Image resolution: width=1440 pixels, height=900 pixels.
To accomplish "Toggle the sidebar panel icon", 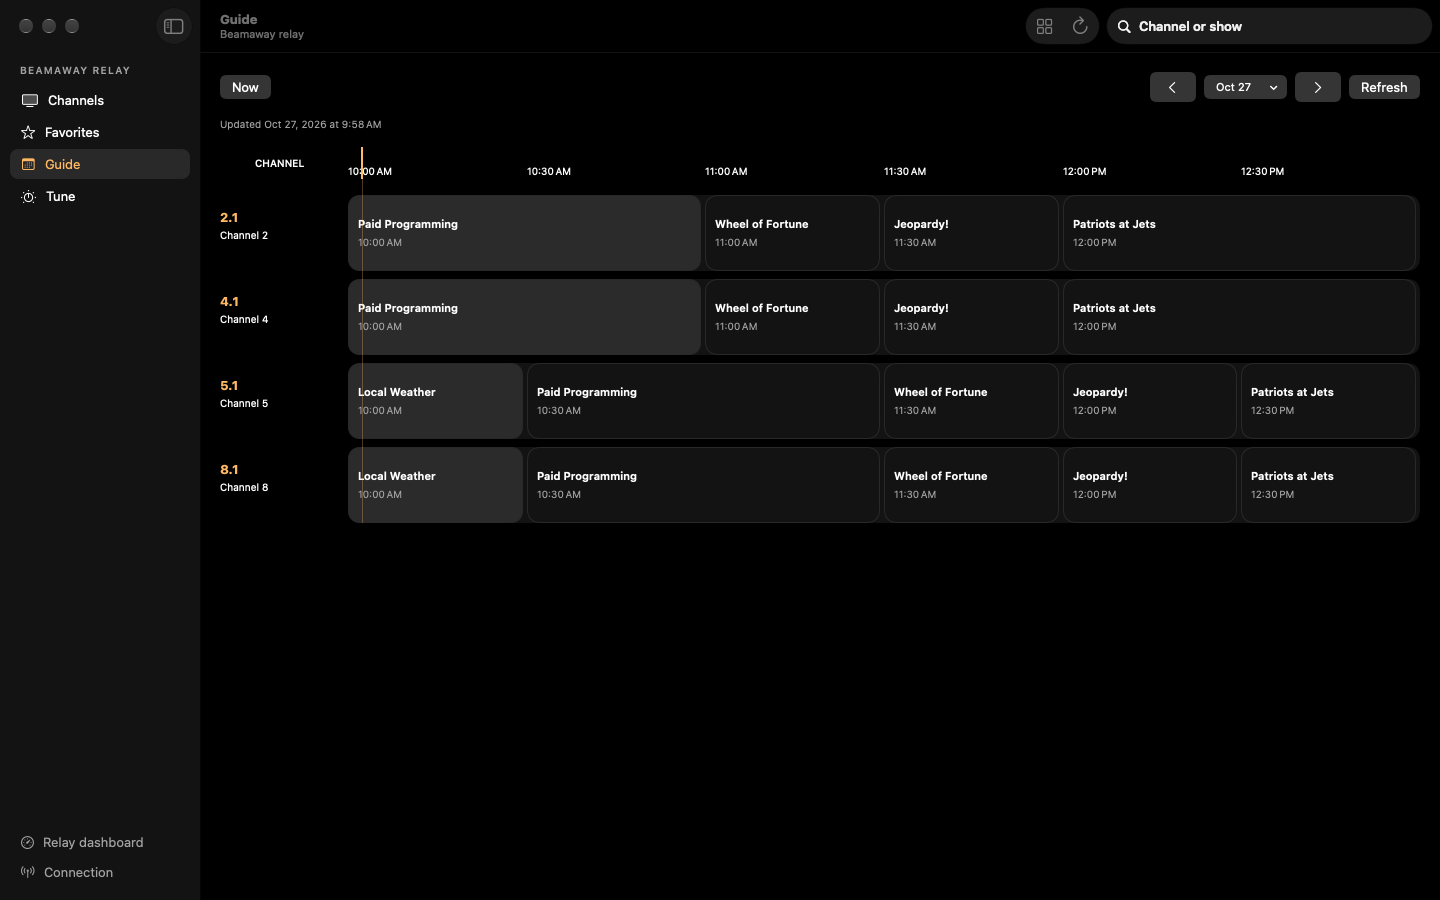I will 174,26.
